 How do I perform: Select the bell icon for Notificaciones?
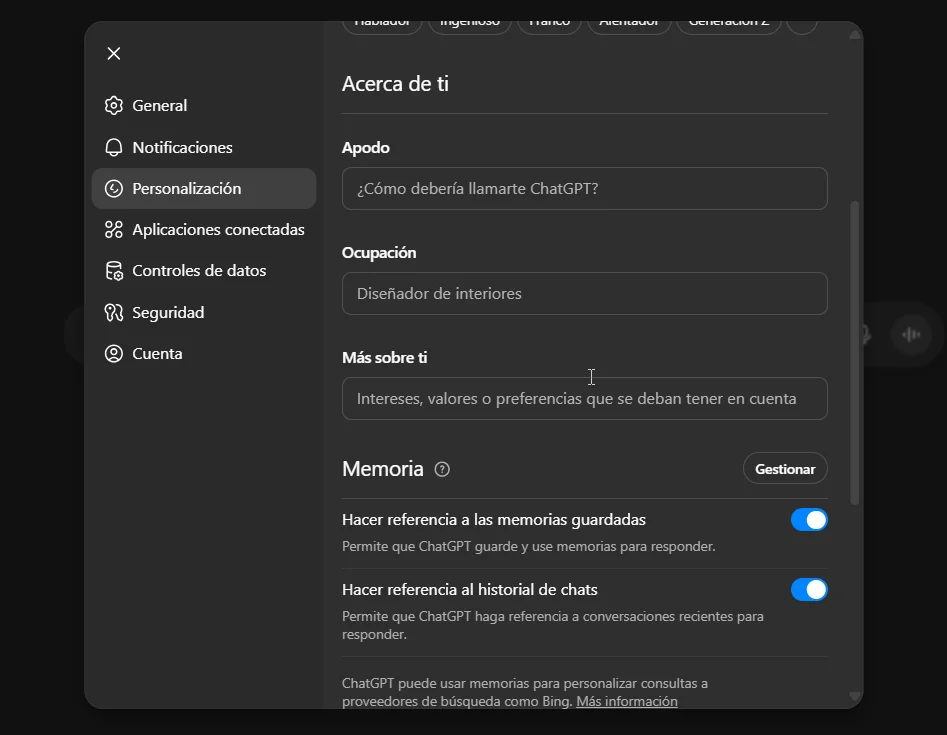pos(113,147)
